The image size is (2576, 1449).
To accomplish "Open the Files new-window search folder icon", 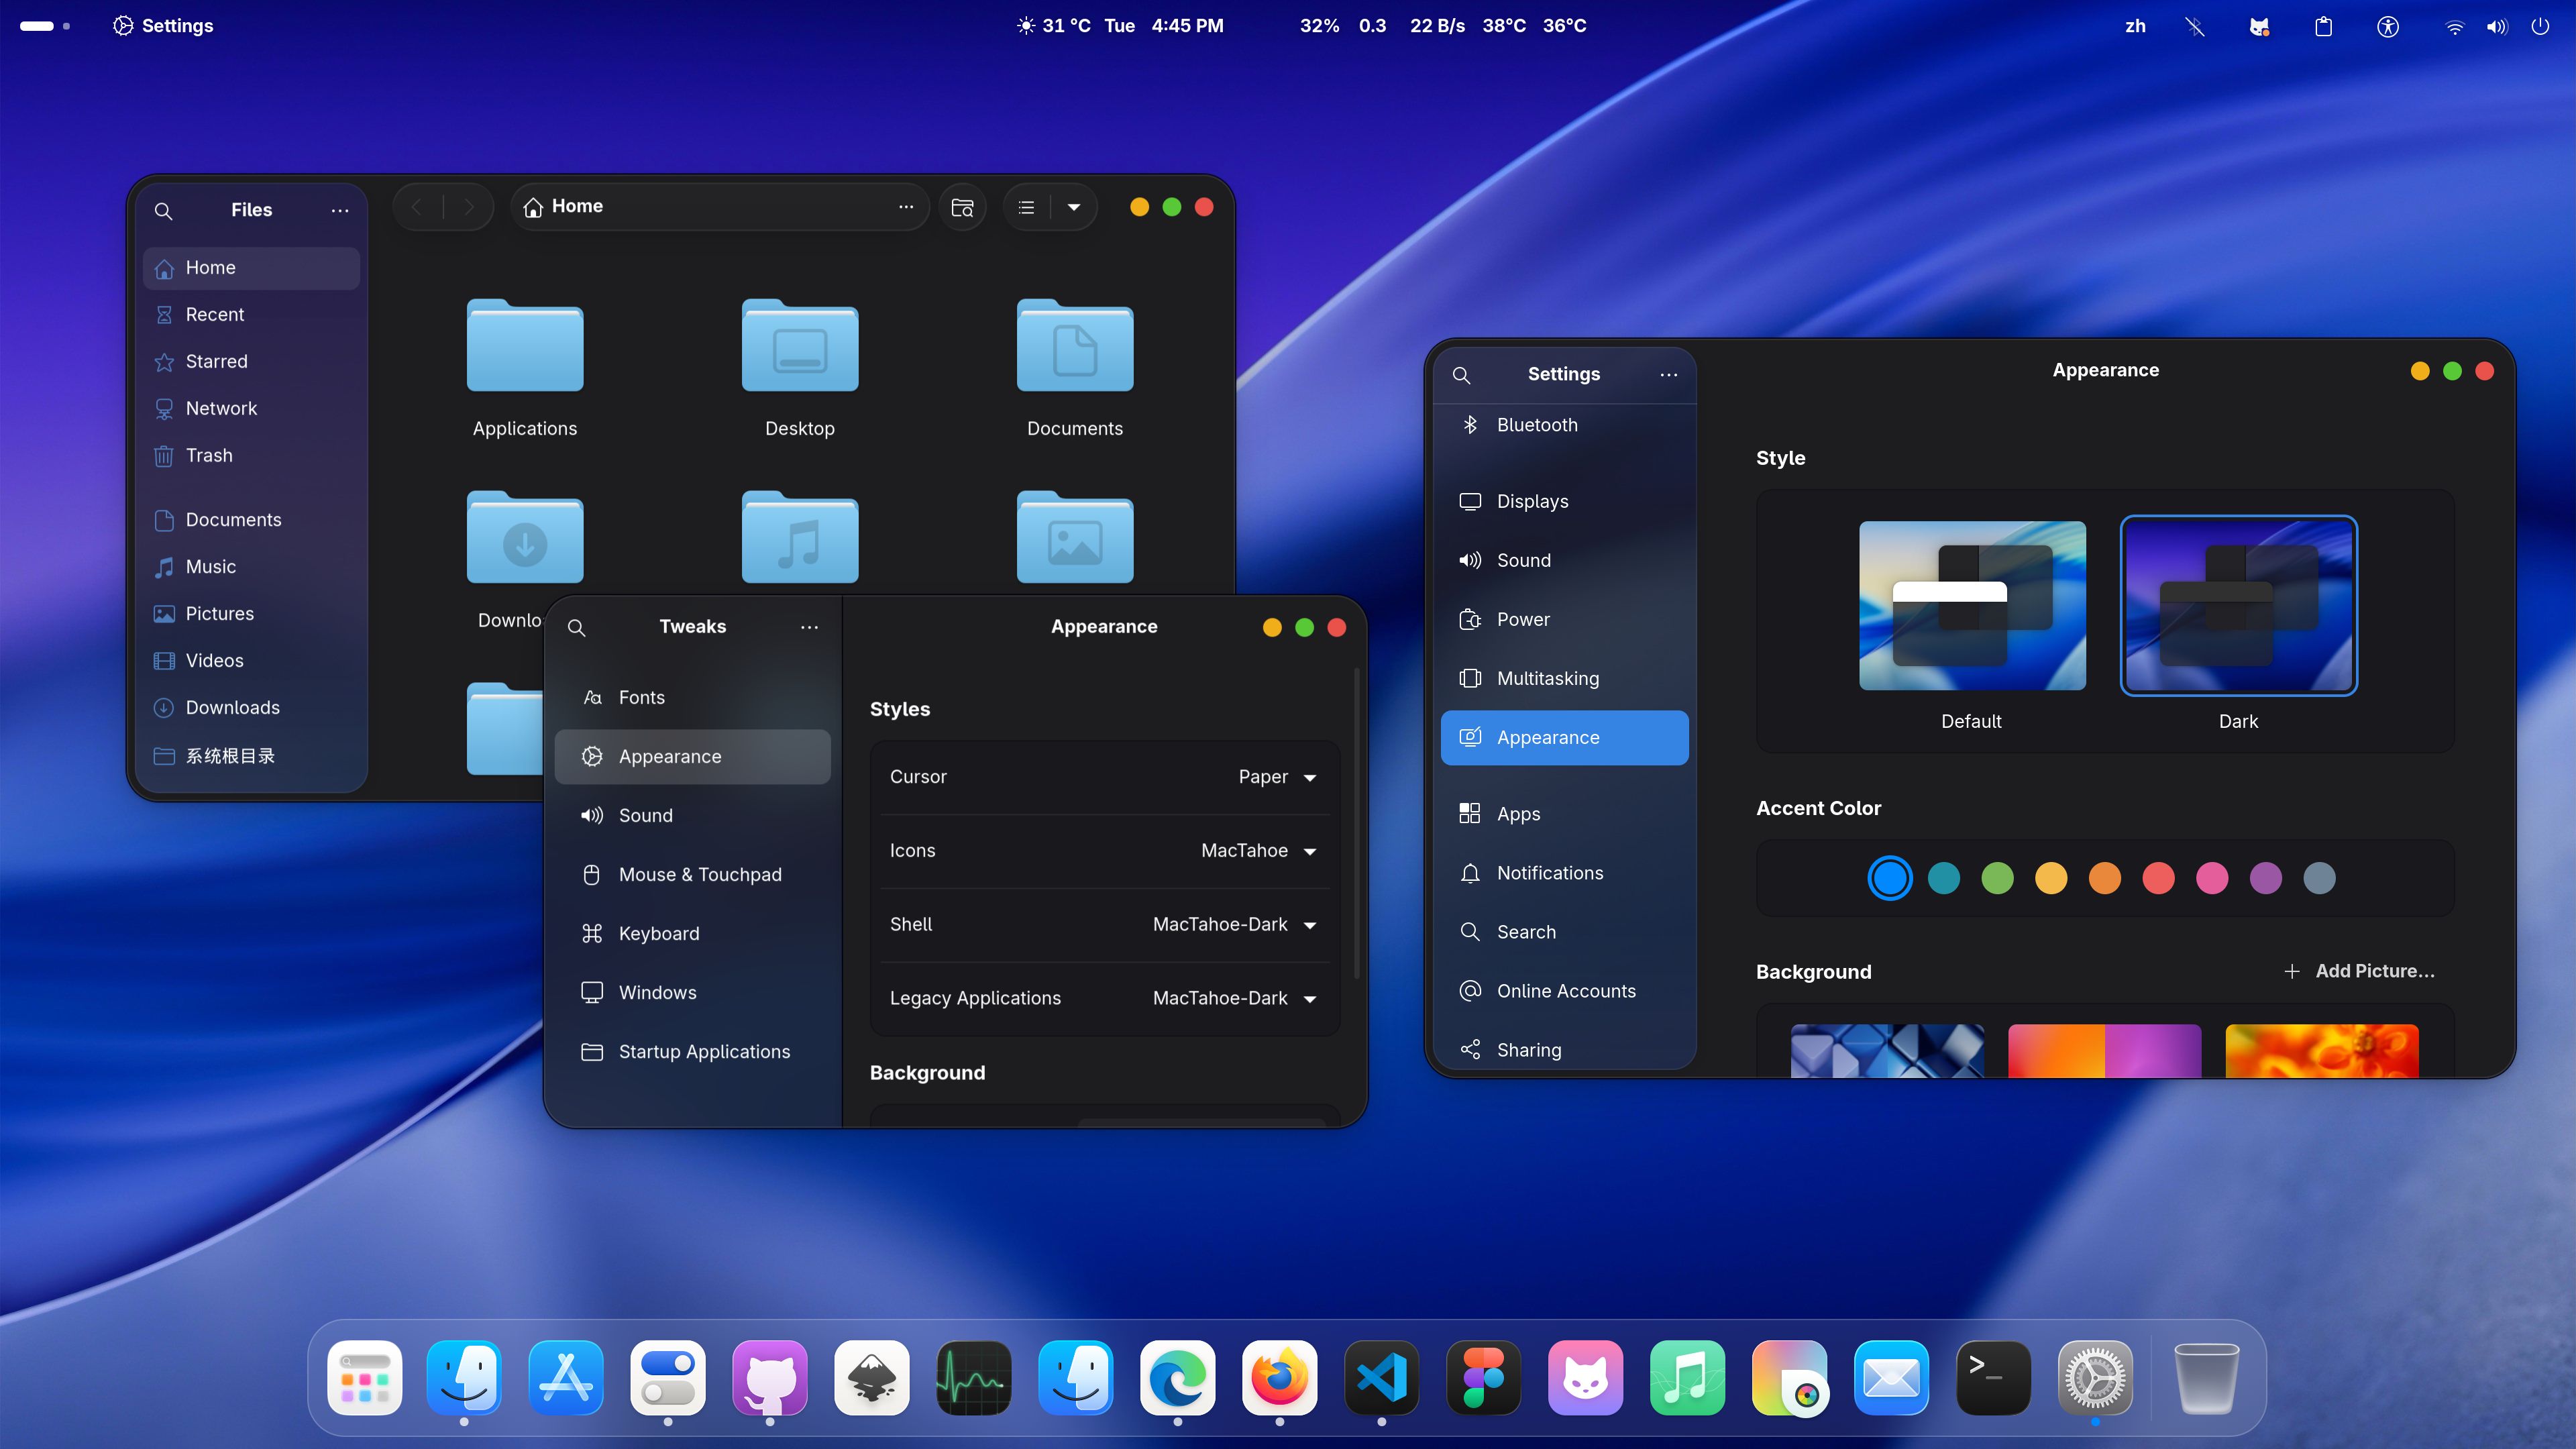I will click(x=962, y=207).
